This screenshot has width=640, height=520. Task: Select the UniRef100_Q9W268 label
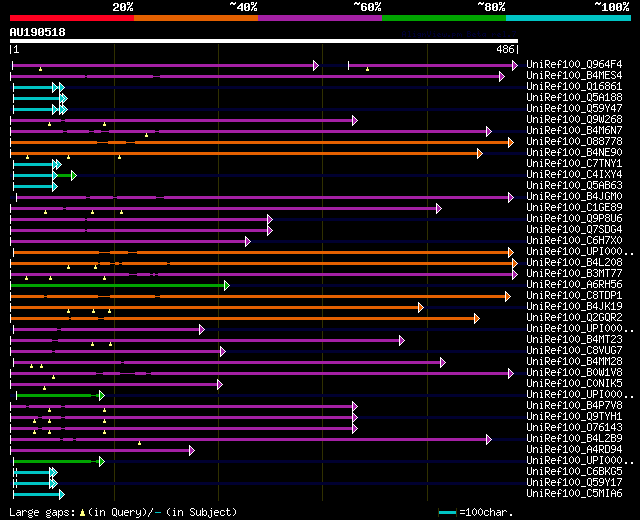(574, 120)
